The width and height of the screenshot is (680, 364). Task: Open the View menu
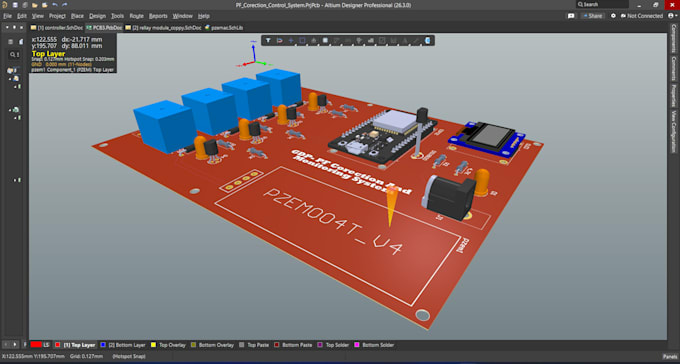38,16
